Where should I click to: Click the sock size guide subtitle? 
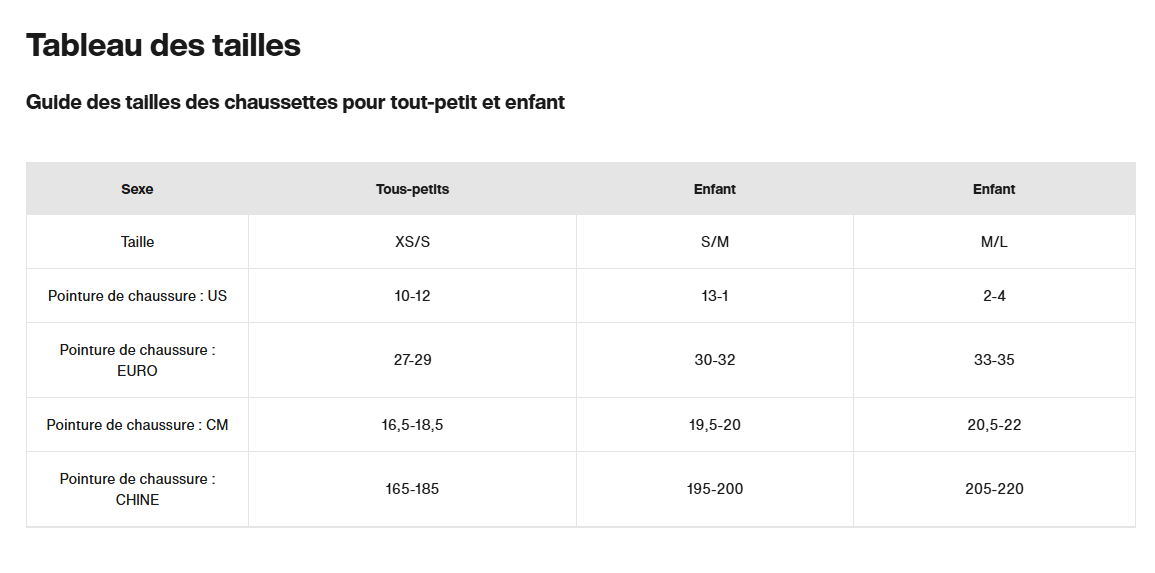[x=295, y=102]
